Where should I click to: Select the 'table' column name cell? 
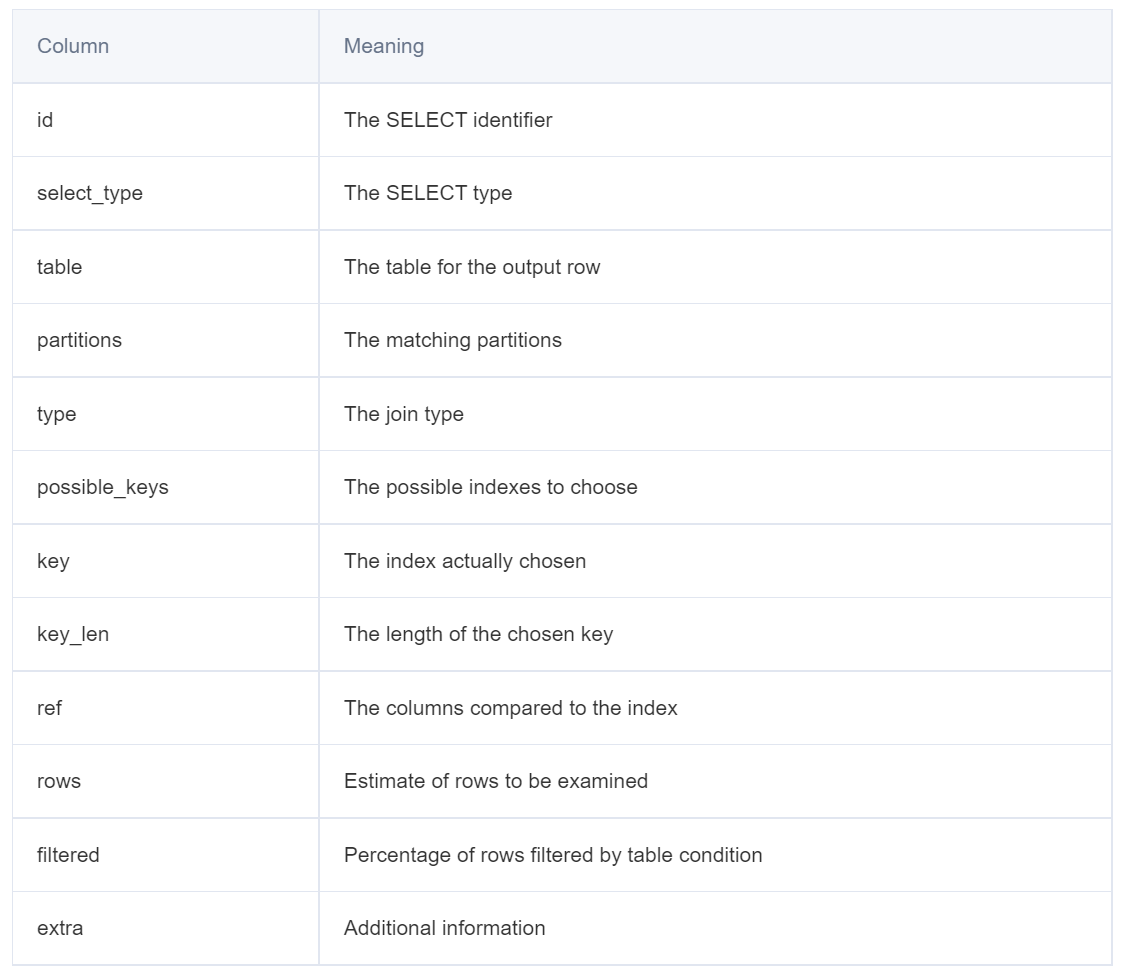tap(166, 267)
